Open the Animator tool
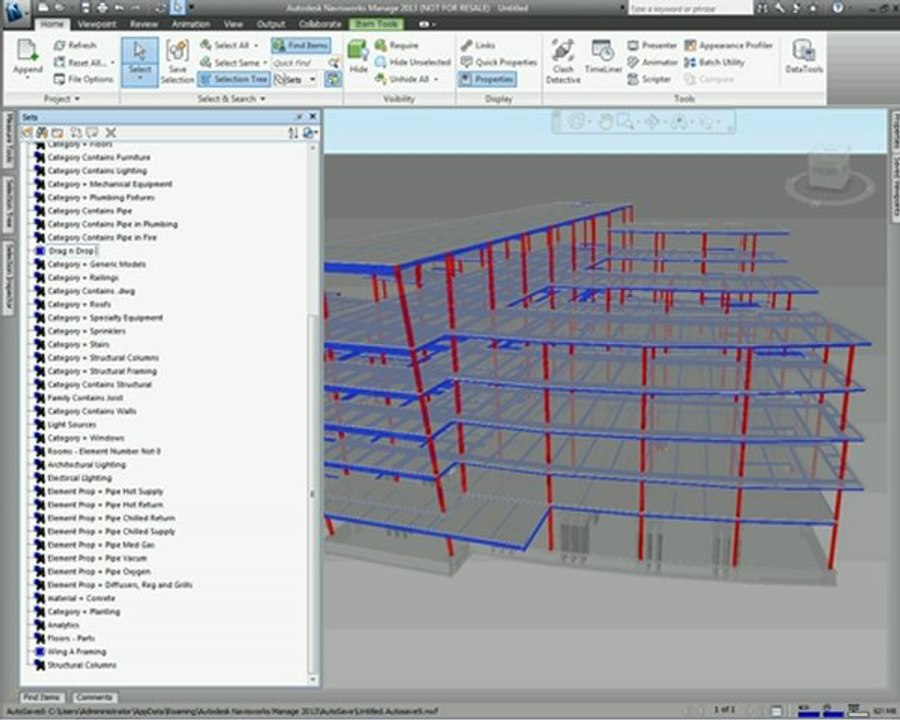Image resolution: width=900 pixels, height=720 pixels. click(652, 62)
